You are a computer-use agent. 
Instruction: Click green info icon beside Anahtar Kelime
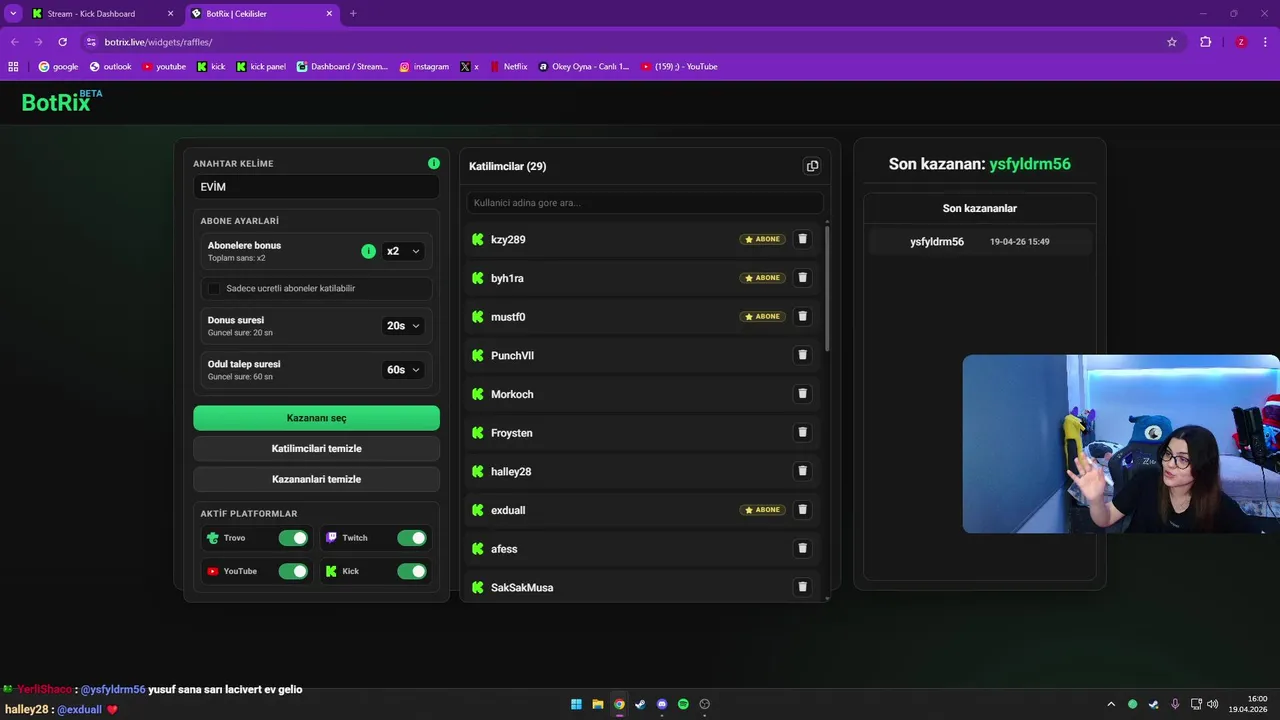click(434, 163)
